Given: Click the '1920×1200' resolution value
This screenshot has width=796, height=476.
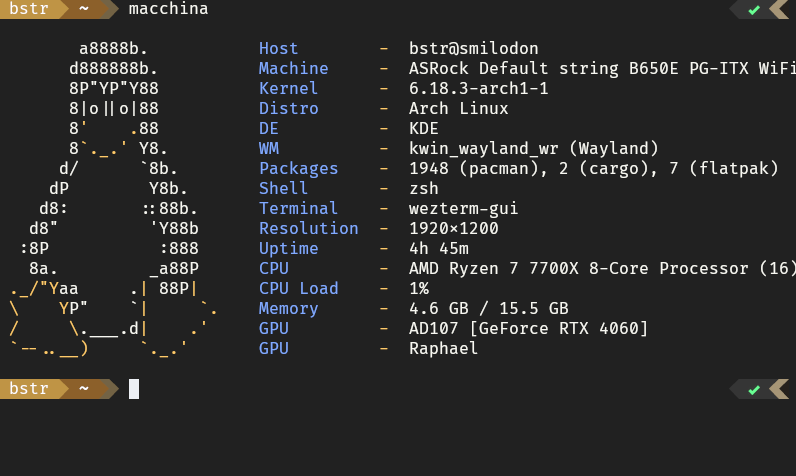Looking at the screenshot, I should 453,228.
